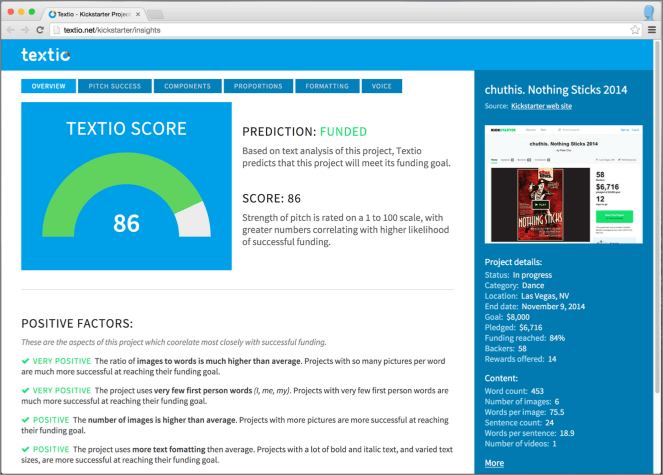Click the Number of videos: 1 entry

point(521,444)
